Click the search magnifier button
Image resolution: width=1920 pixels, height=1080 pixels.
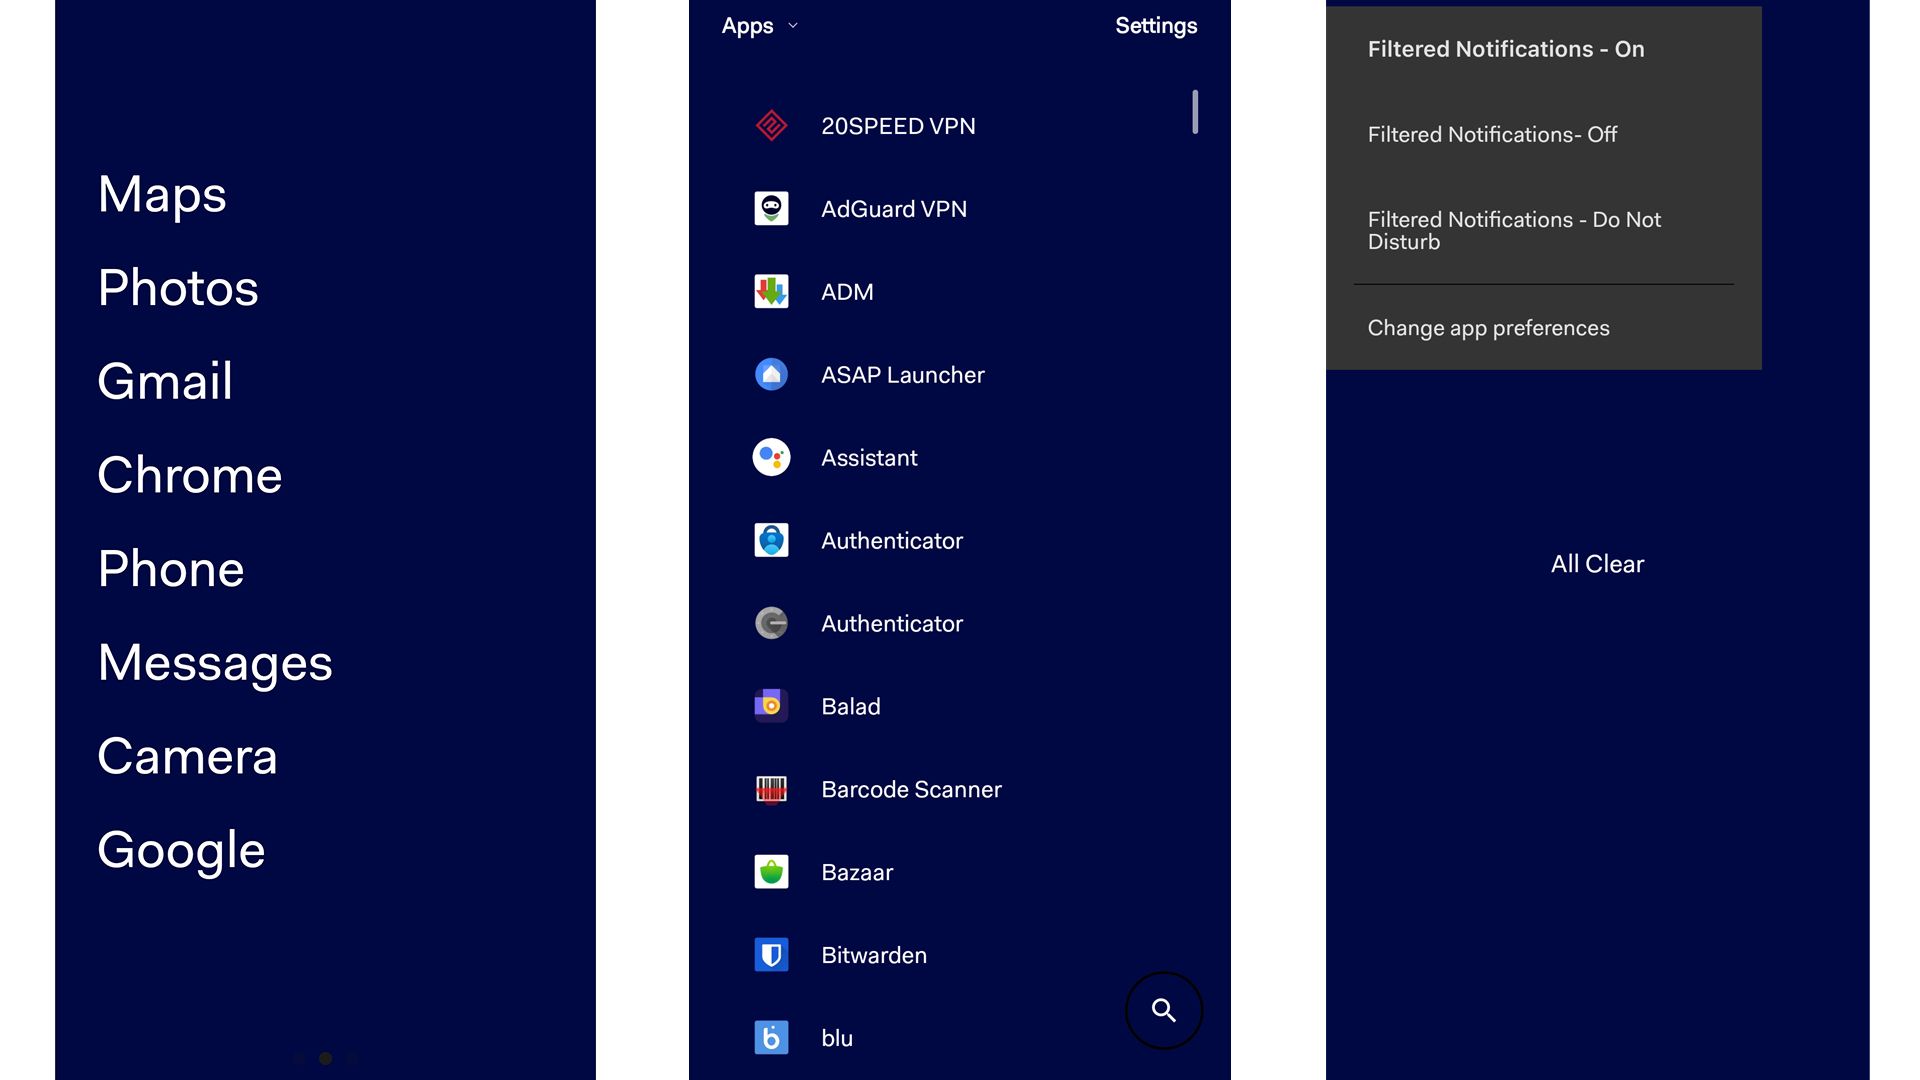(x=1164, y=1010)
